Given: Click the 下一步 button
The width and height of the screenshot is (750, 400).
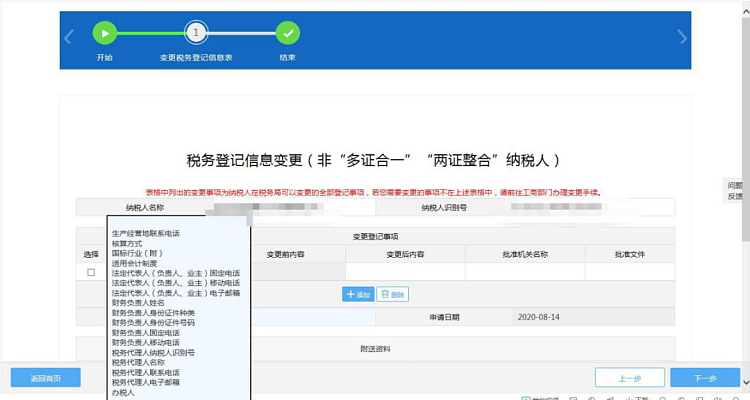Looking at the screenshot, I should [x=705, y=378].
